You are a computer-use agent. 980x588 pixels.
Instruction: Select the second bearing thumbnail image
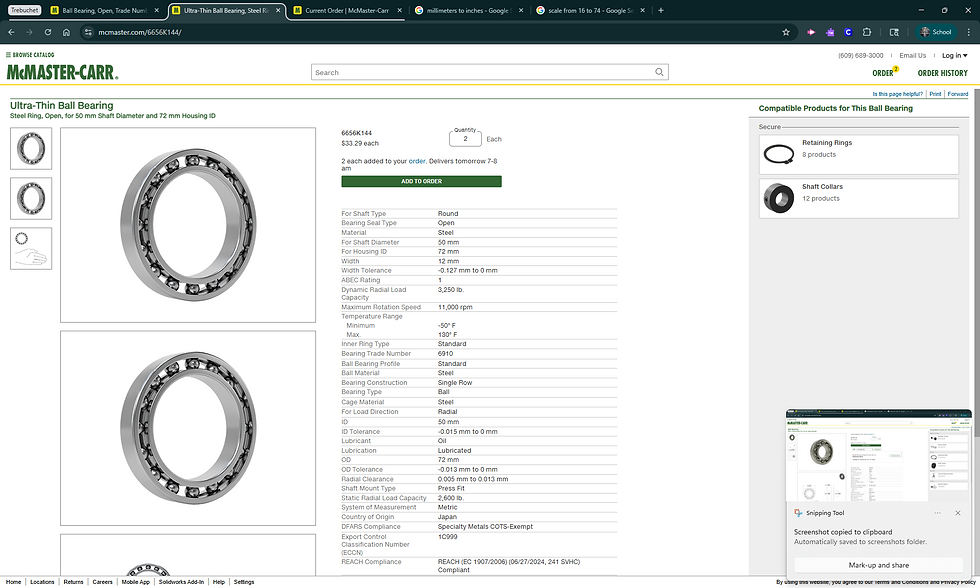click(x=31, y=199)
